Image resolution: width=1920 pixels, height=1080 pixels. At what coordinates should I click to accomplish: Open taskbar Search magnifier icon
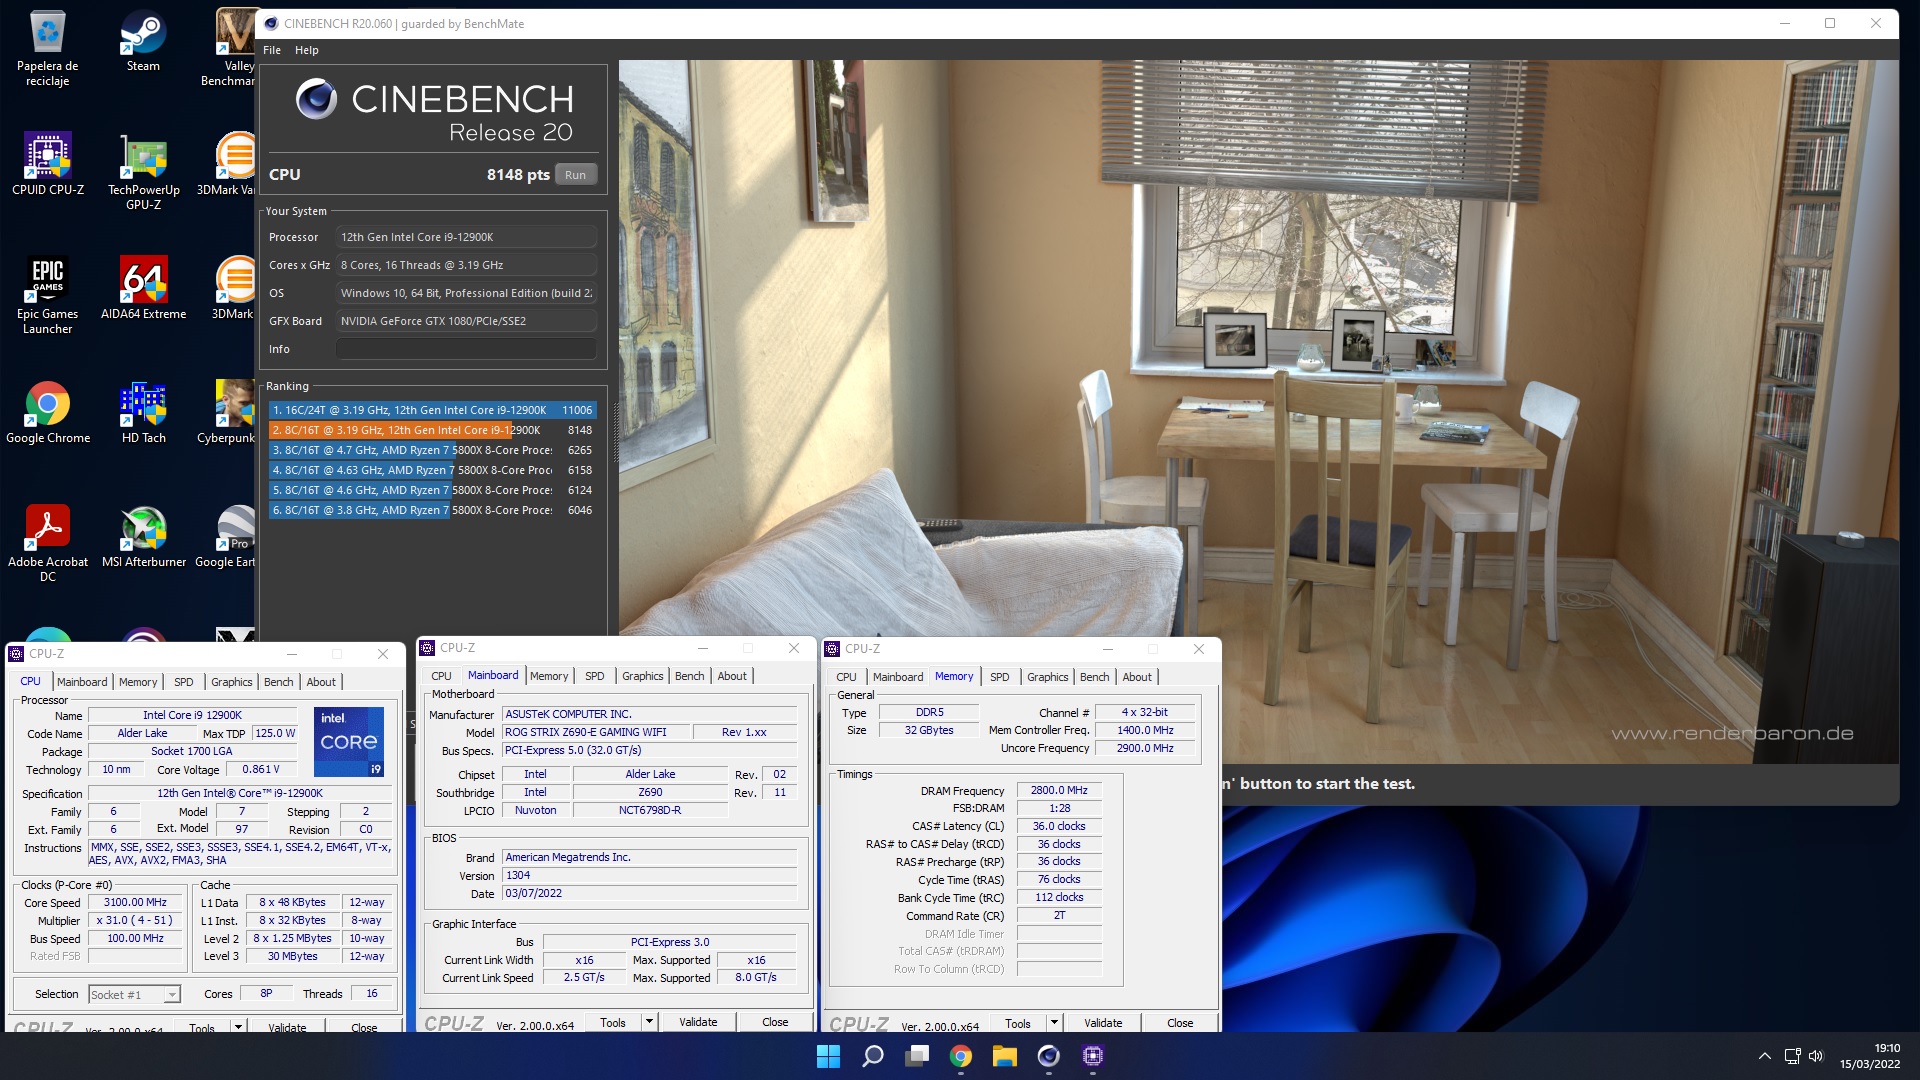[x=873, y=1056]
